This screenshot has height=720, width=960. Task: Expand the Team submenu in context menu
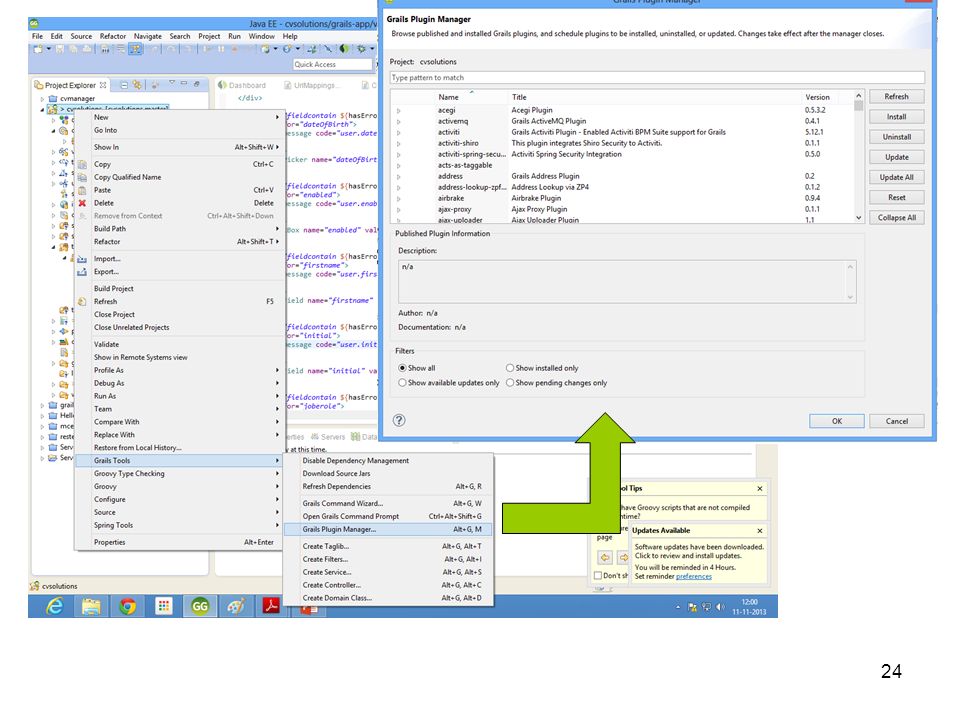[x=277, y=409]
